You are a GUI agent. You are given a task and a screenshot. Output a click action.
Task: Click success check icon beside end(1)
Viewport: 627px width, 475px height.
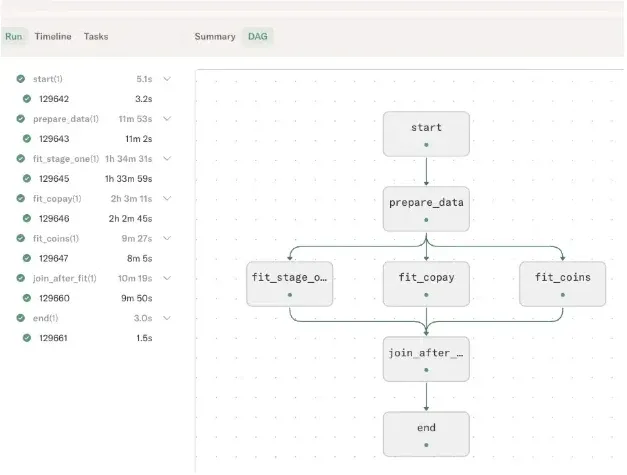pos(21,318)
